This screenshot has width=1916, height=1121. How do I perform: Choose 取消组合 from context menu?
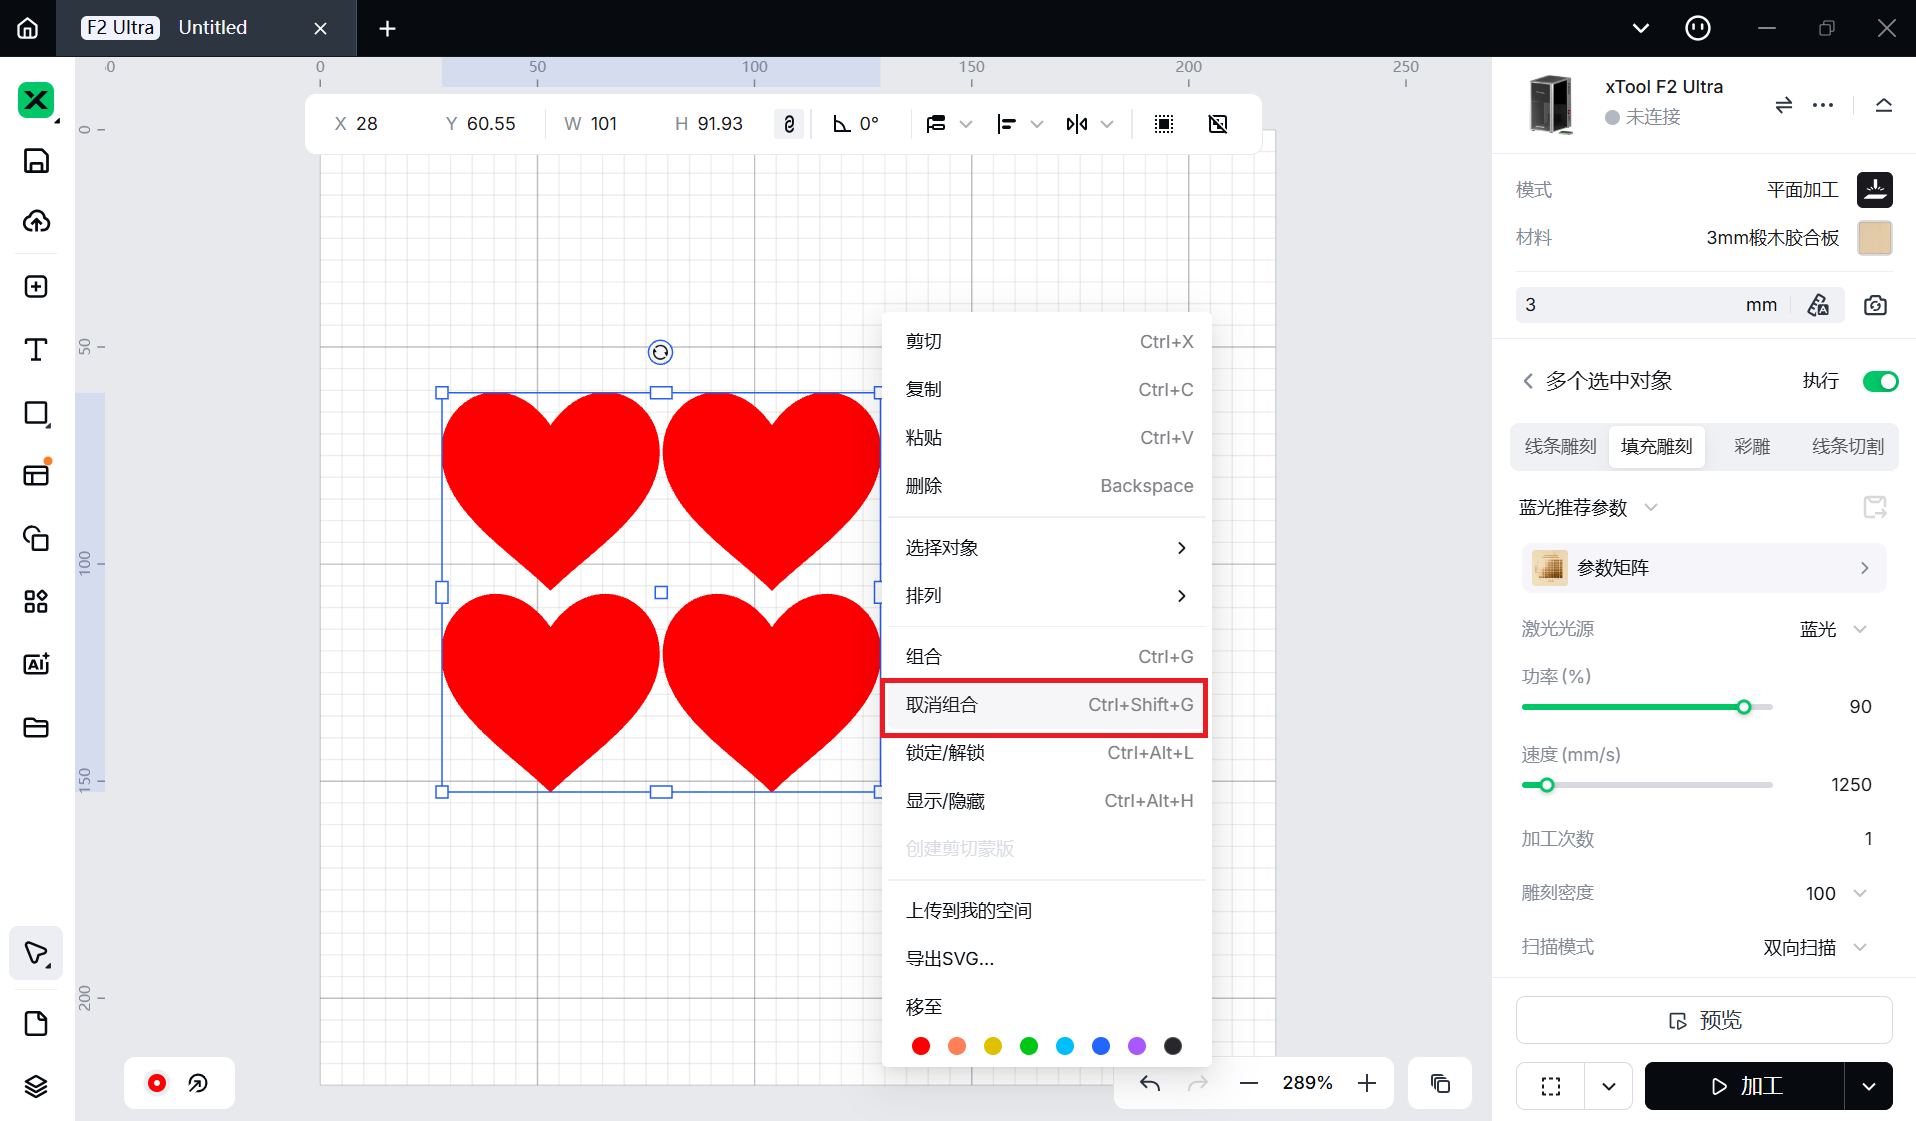pos(1046,705)
